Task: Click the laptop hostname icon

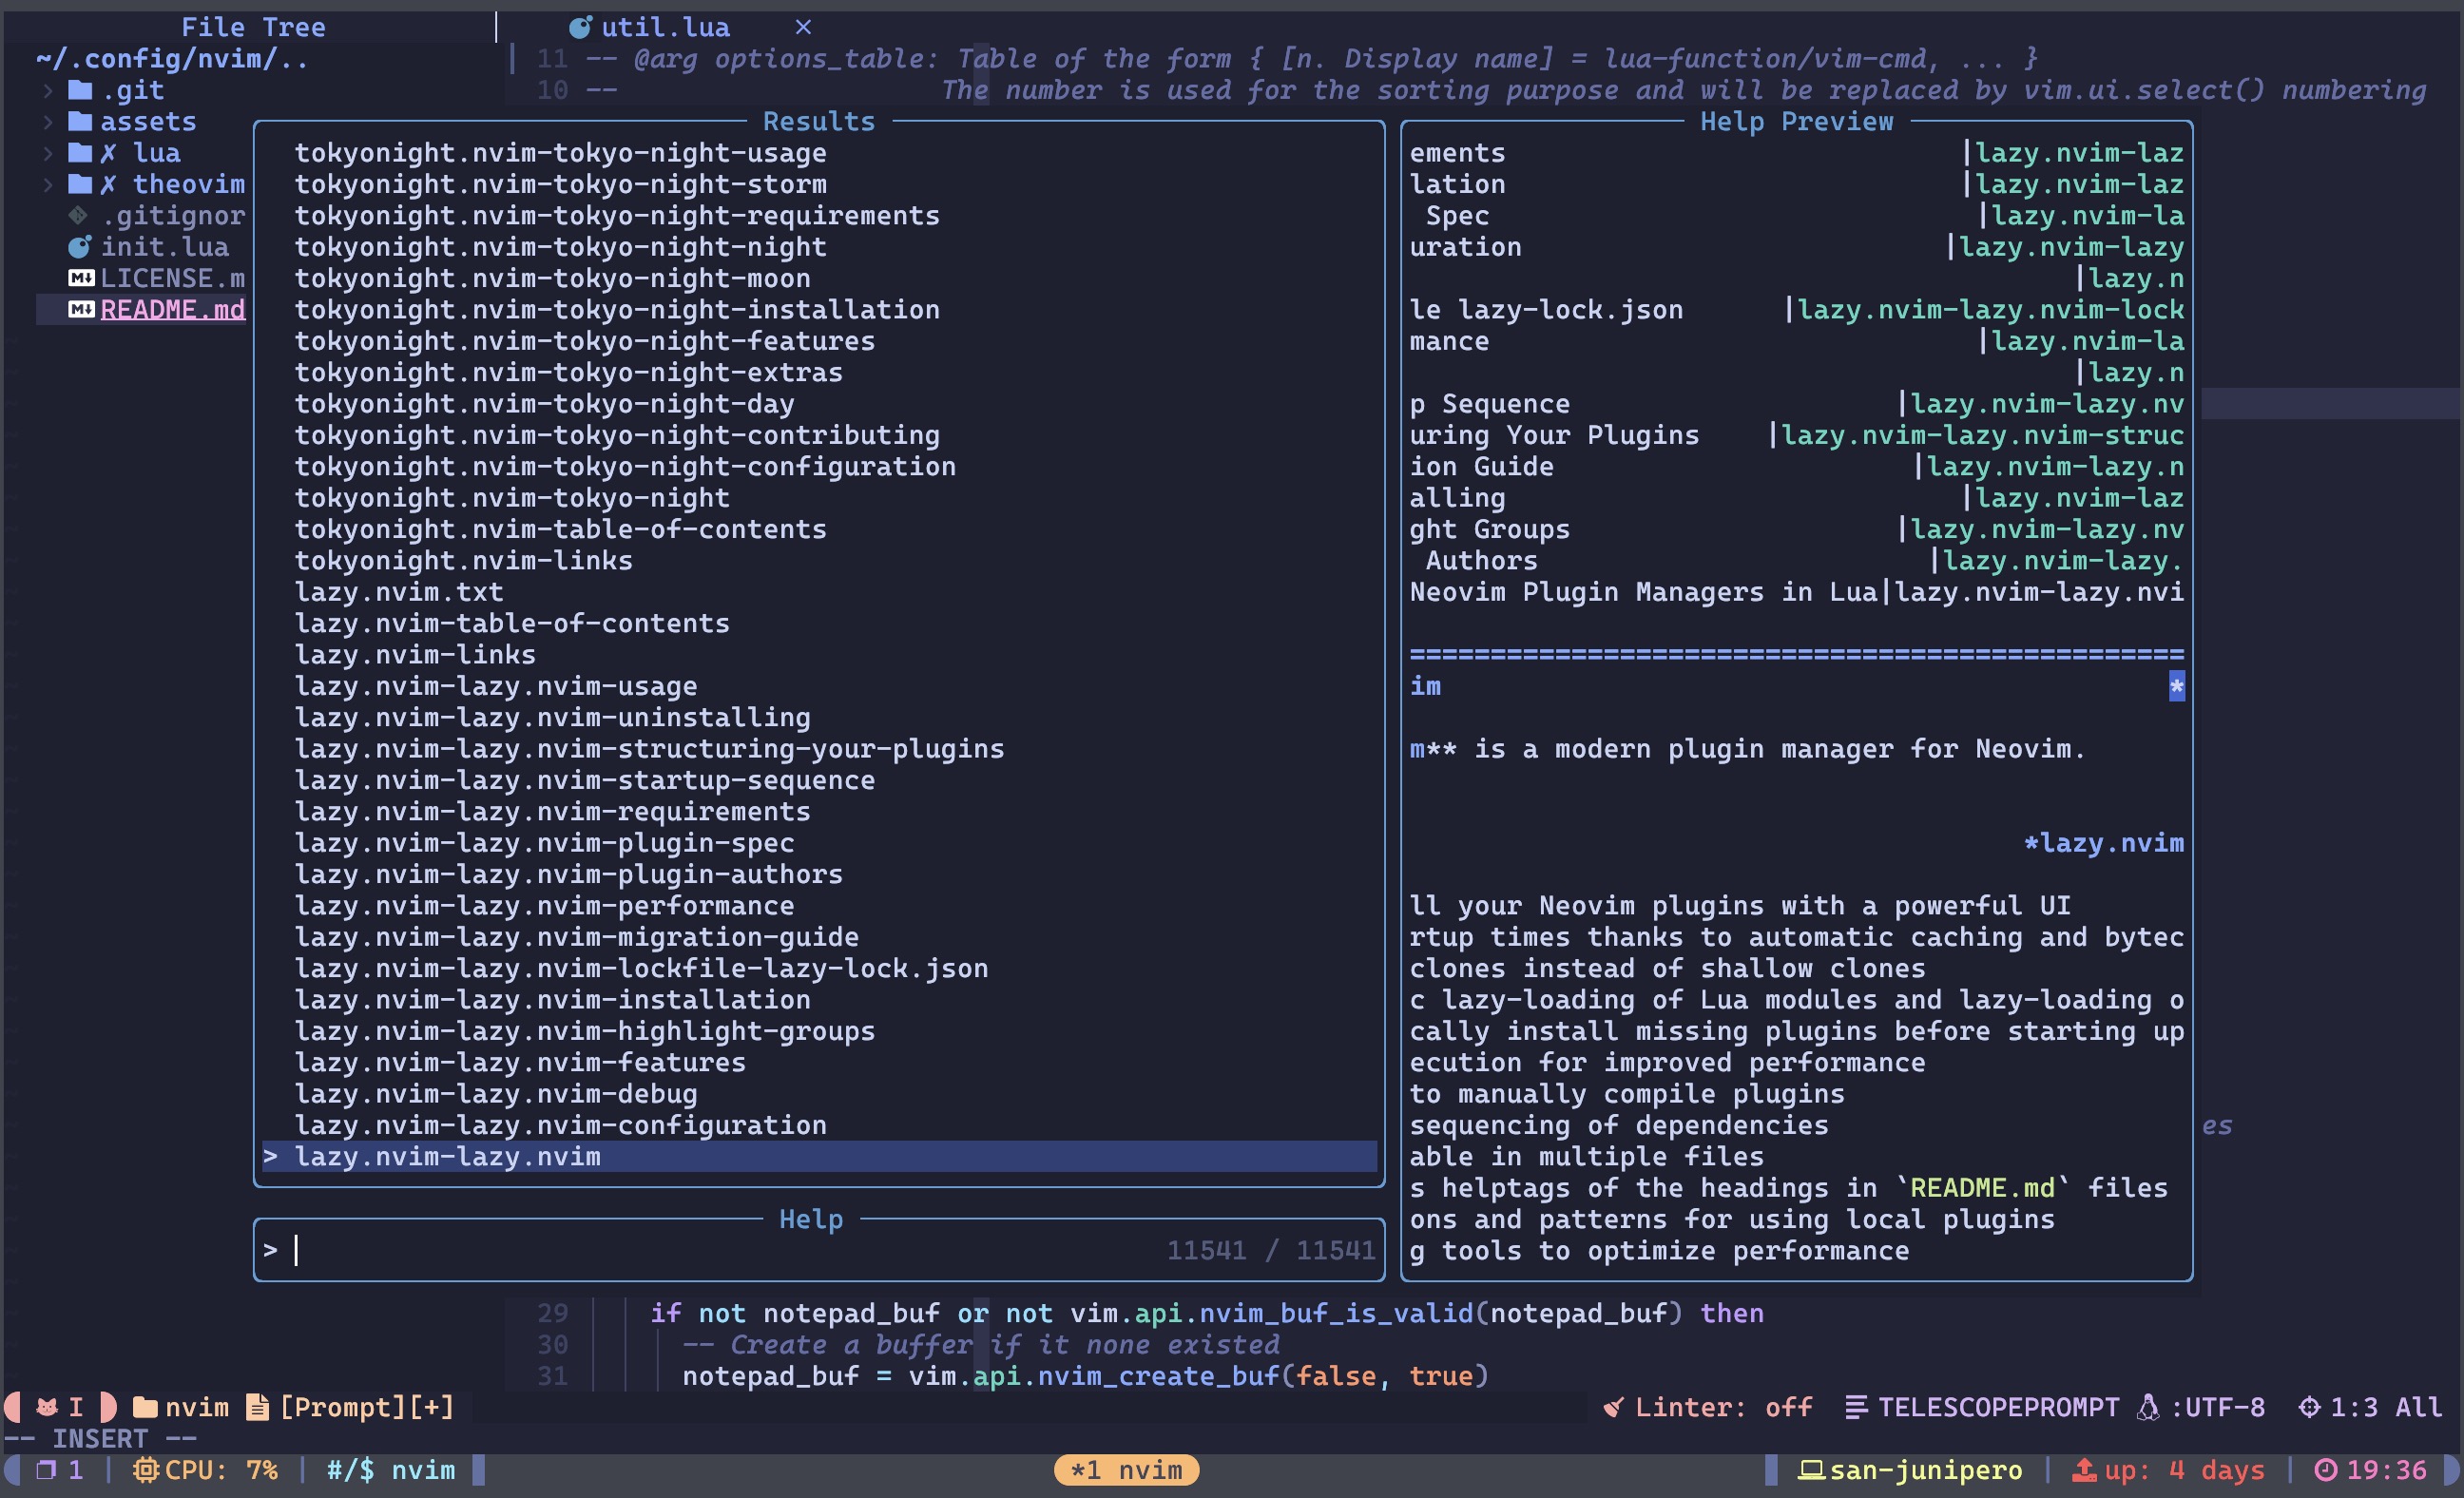Action: click(1812, 1470)
